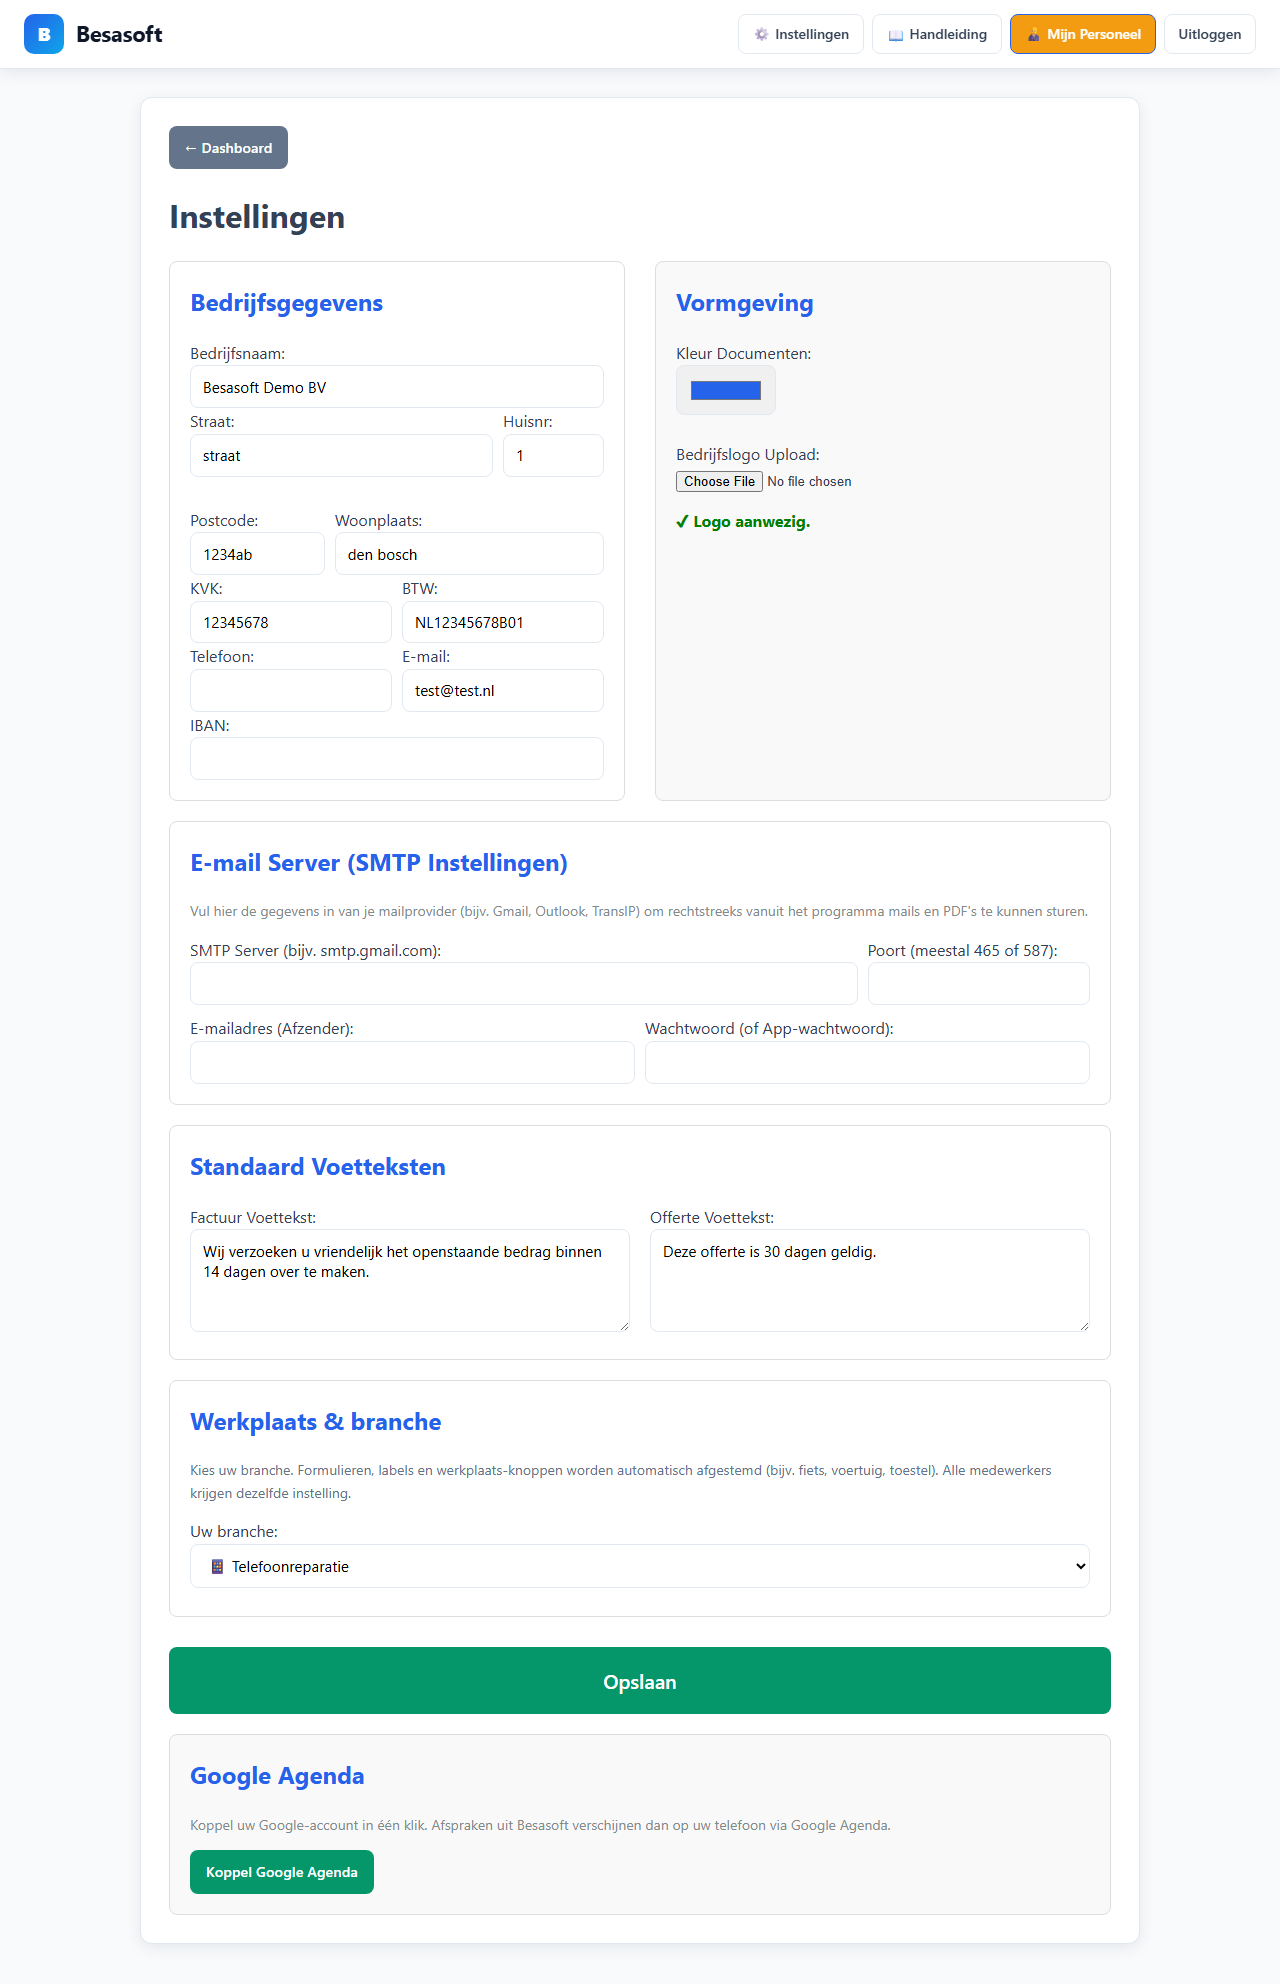The width and height of the screenshot is (1280, 1984).
Task: Click the E-mail field showing test@test.nl
Action: (x=503, y=690)
